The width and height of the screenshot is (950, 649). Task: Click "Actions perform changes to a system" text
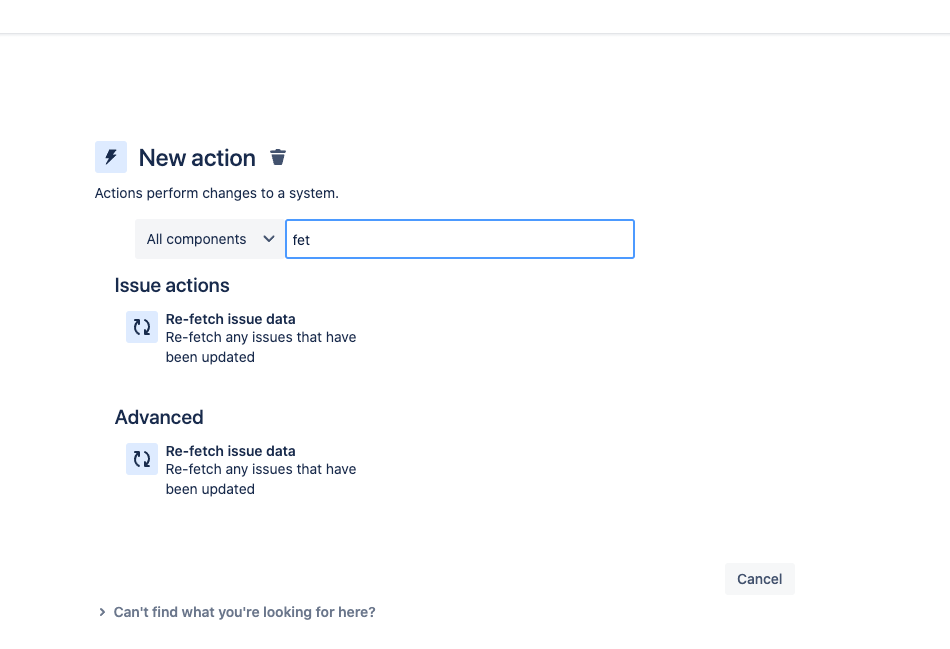217,193
